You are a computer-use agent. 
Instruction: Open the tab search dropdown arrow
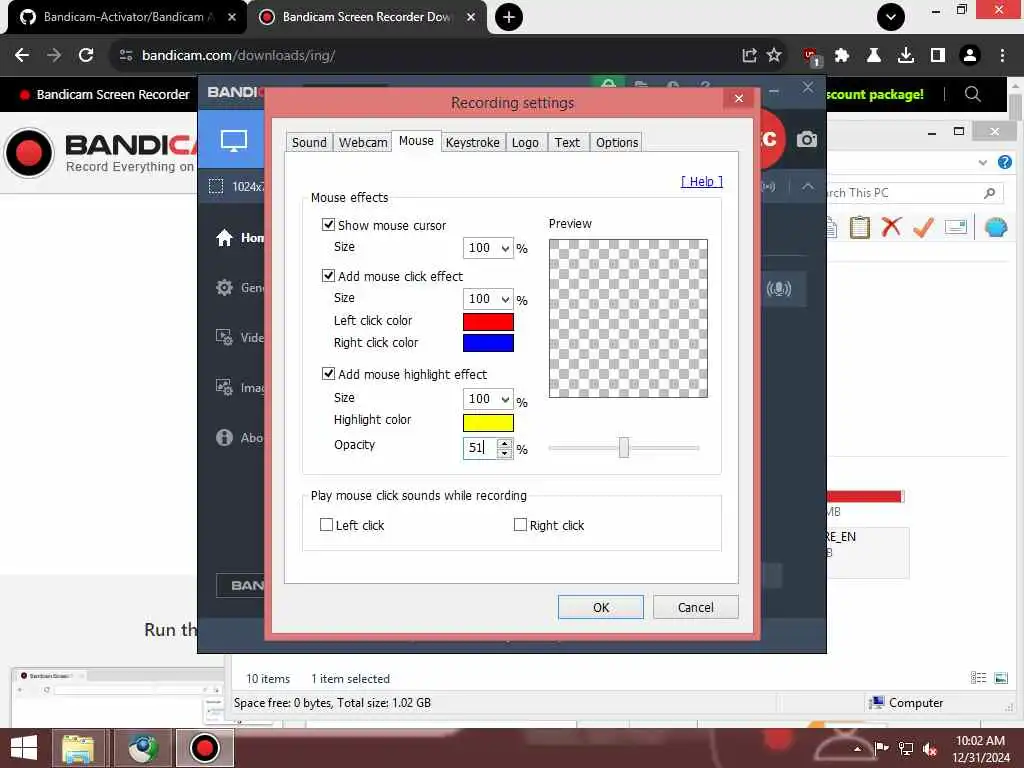[891, 17]
